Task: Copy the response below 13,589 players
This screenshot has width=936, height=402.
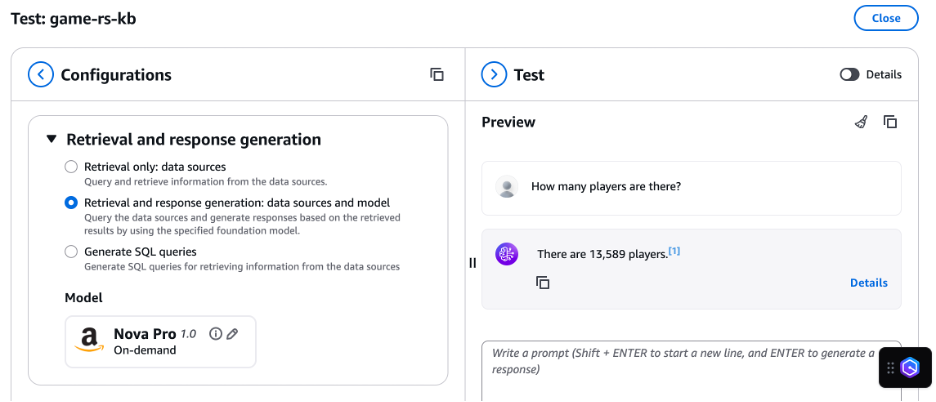Action: pyautogui.click(x=543, y=283)
